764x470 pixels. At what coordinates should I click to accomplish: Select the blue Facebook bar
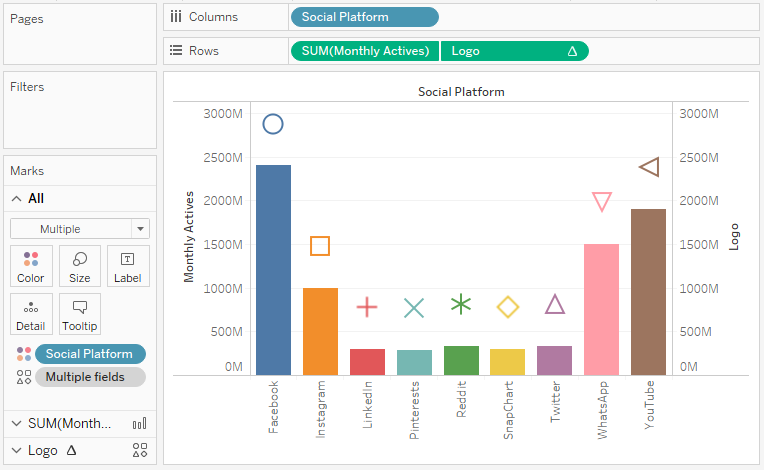273,270
